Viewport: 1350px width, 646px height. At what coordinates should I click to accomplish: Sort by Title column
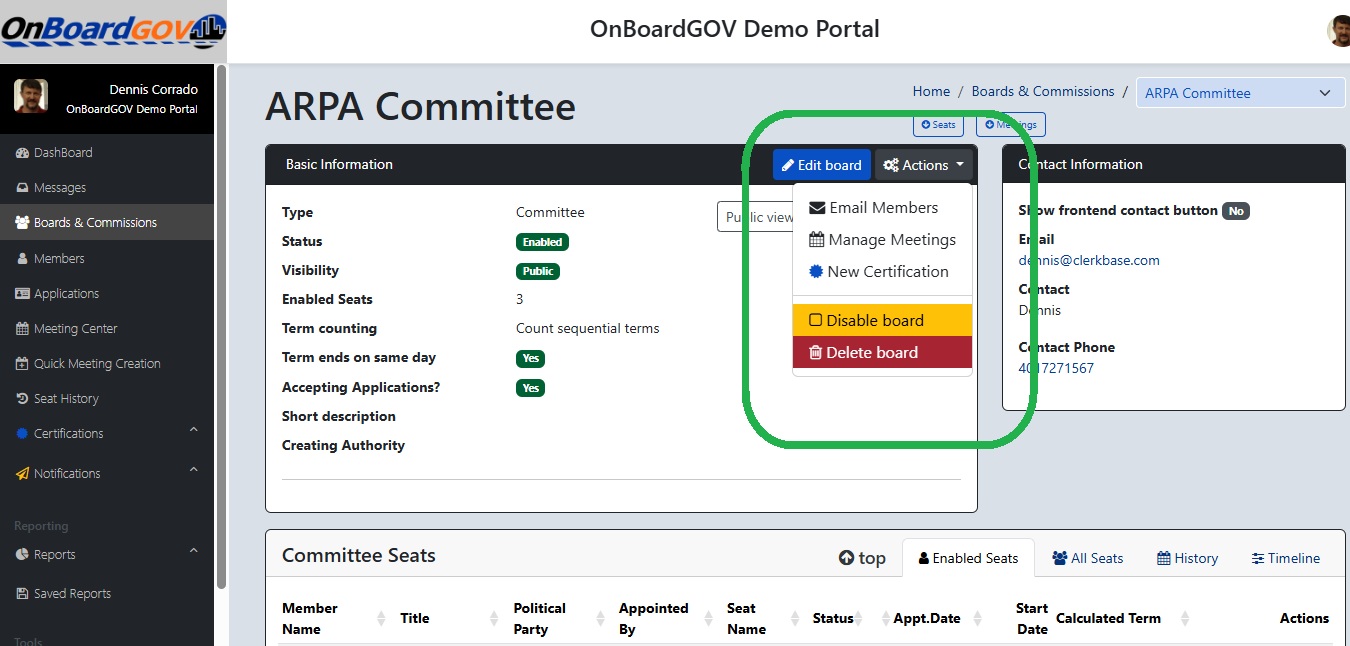pos(448,619)
